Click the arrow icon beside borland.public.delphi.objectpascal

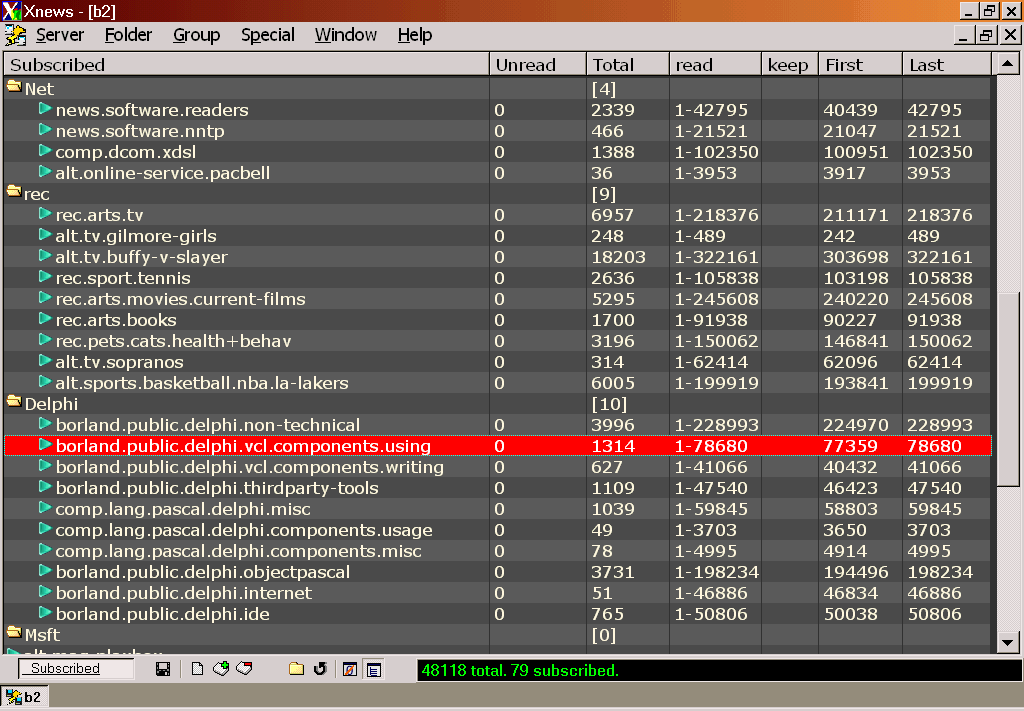(x=45, y=571)
